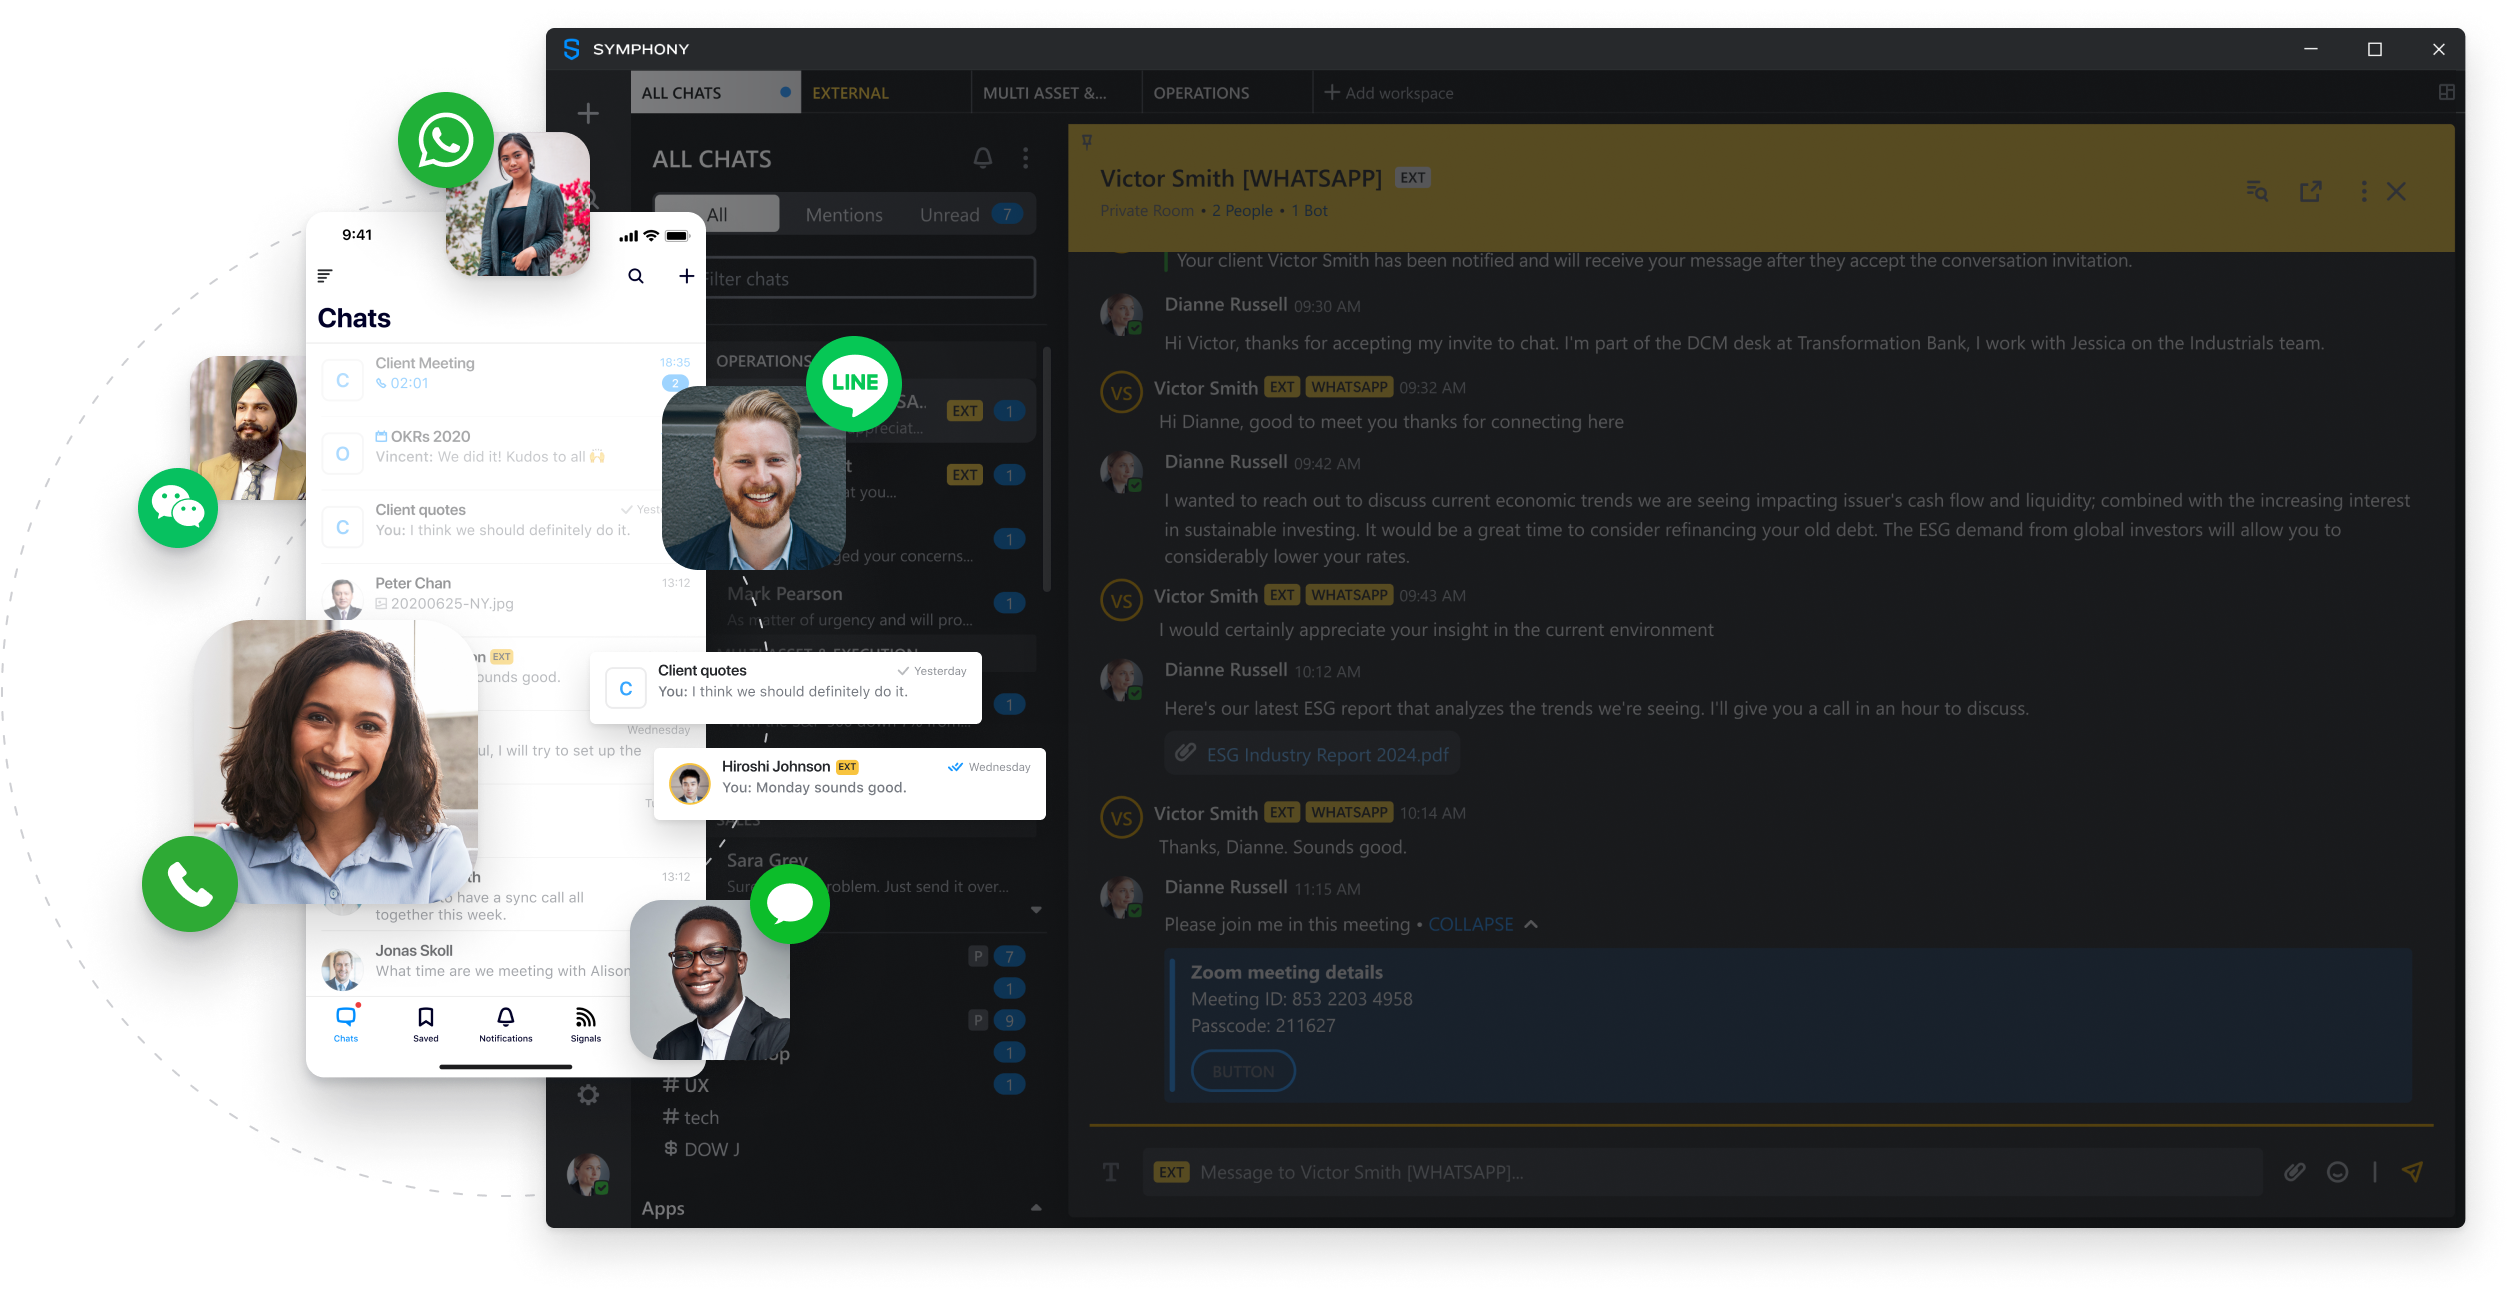The image size is (2512, 1295).
Task: Select the OPERATIONS workspace tab
Action: pos(1201,92)
